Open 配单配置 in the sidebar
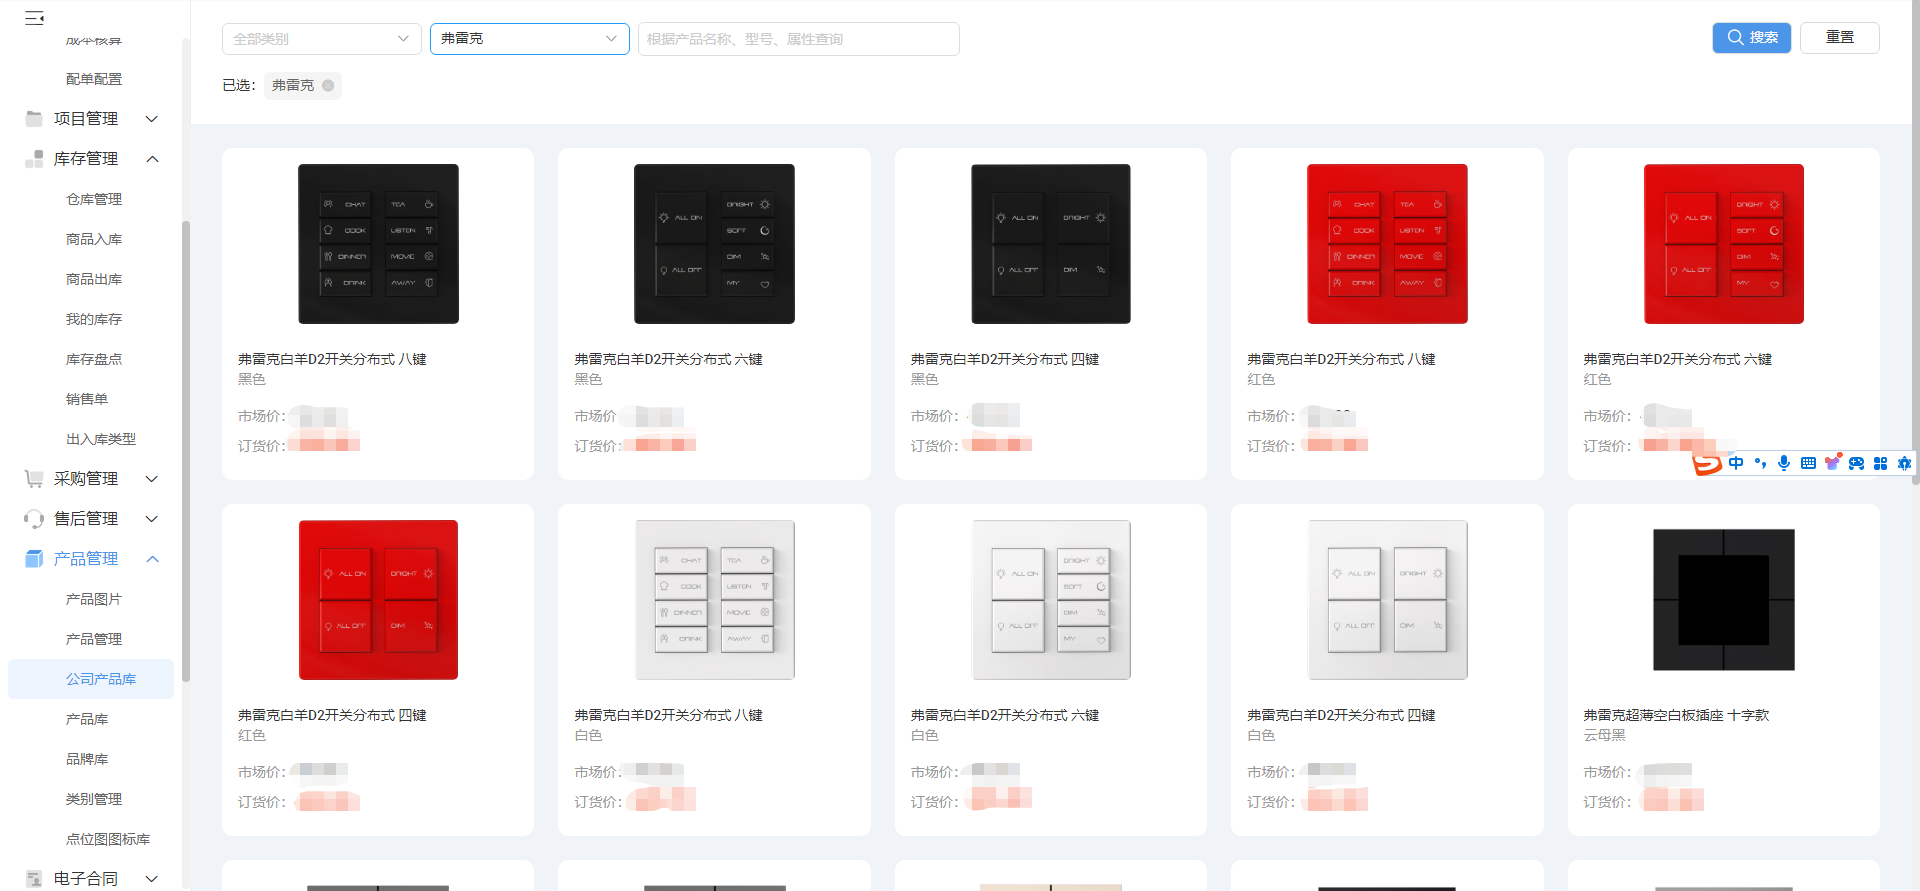 94,79
